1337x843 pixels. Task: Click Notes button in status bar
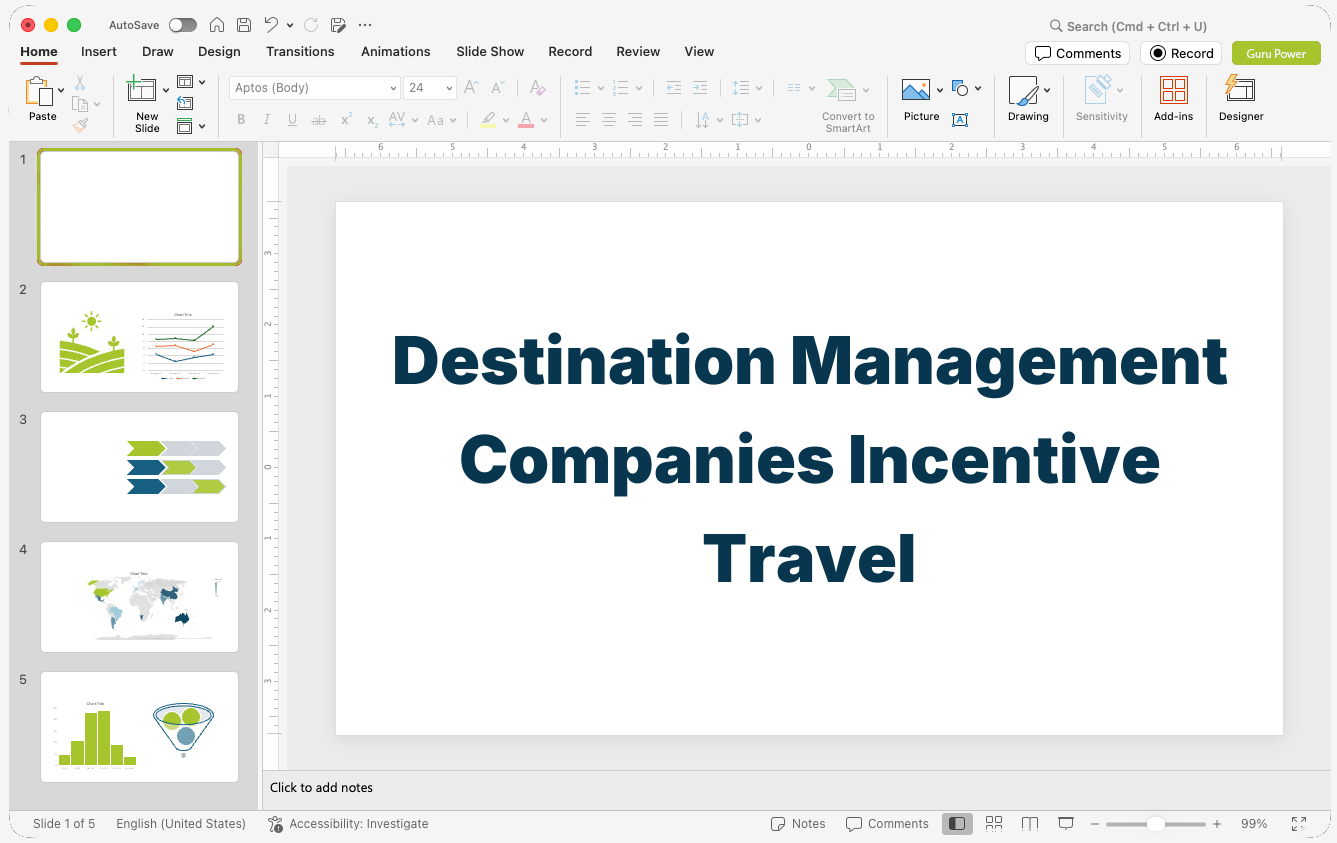tap(798, 824)
